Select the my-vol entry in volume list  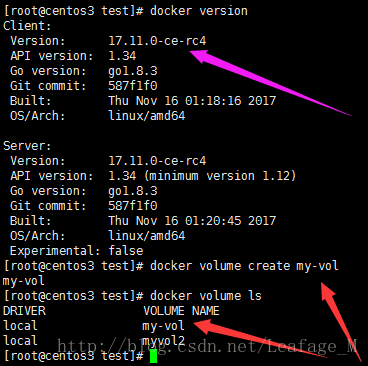[x=163, y=326]
